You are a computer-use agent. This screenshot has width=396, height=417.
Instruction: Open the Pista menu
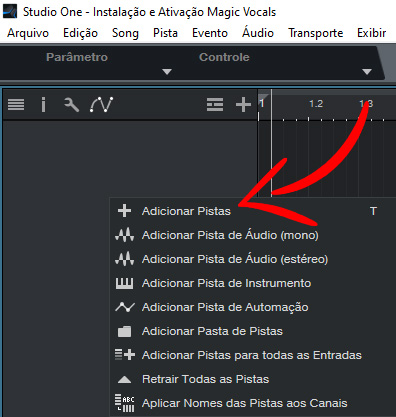165,33
